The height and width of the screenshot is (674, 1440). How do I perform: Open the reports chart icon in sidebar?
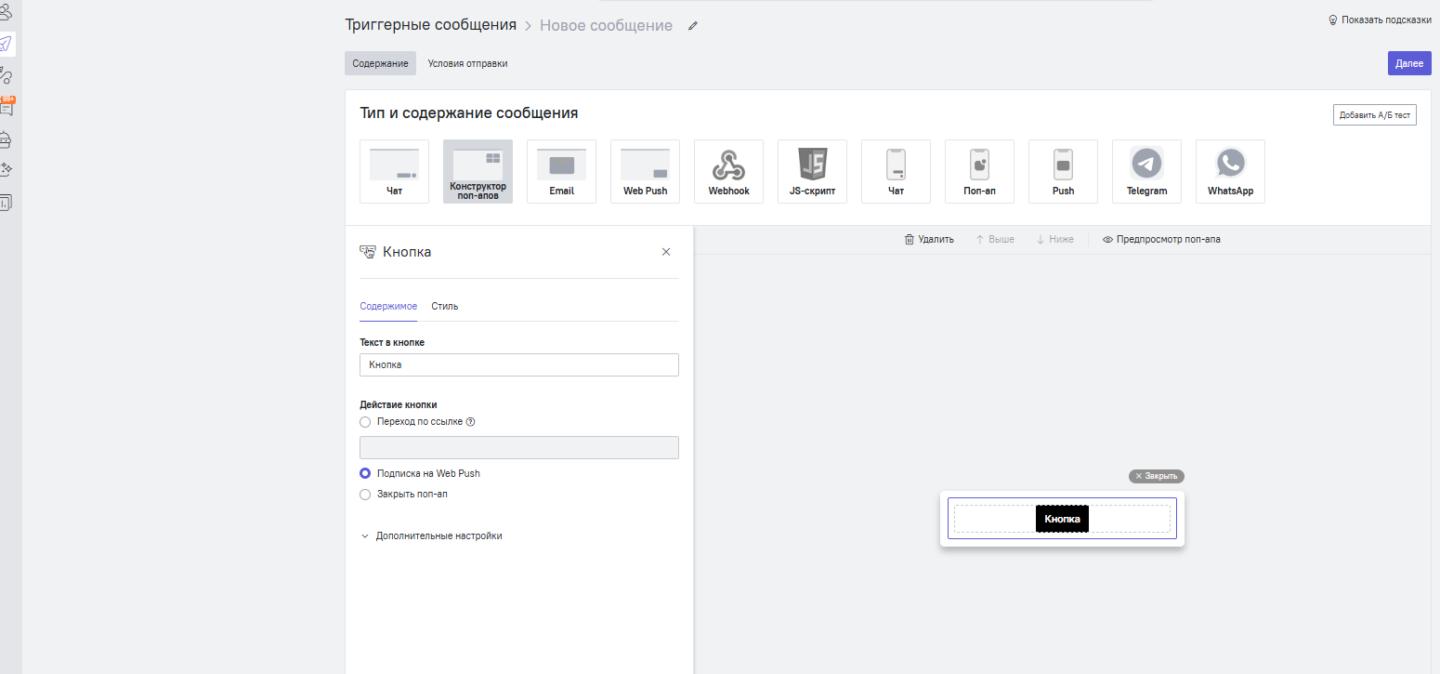click(6, 202)
